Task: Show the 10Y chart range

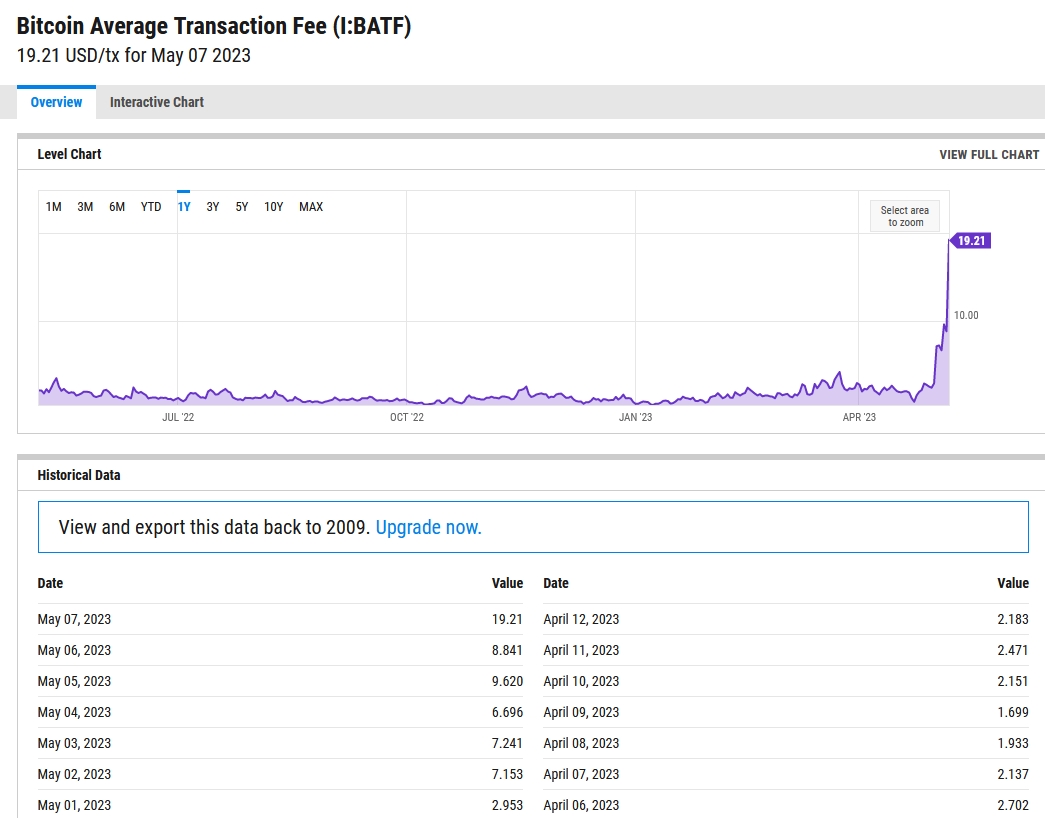Action: (x=273, y=207)
